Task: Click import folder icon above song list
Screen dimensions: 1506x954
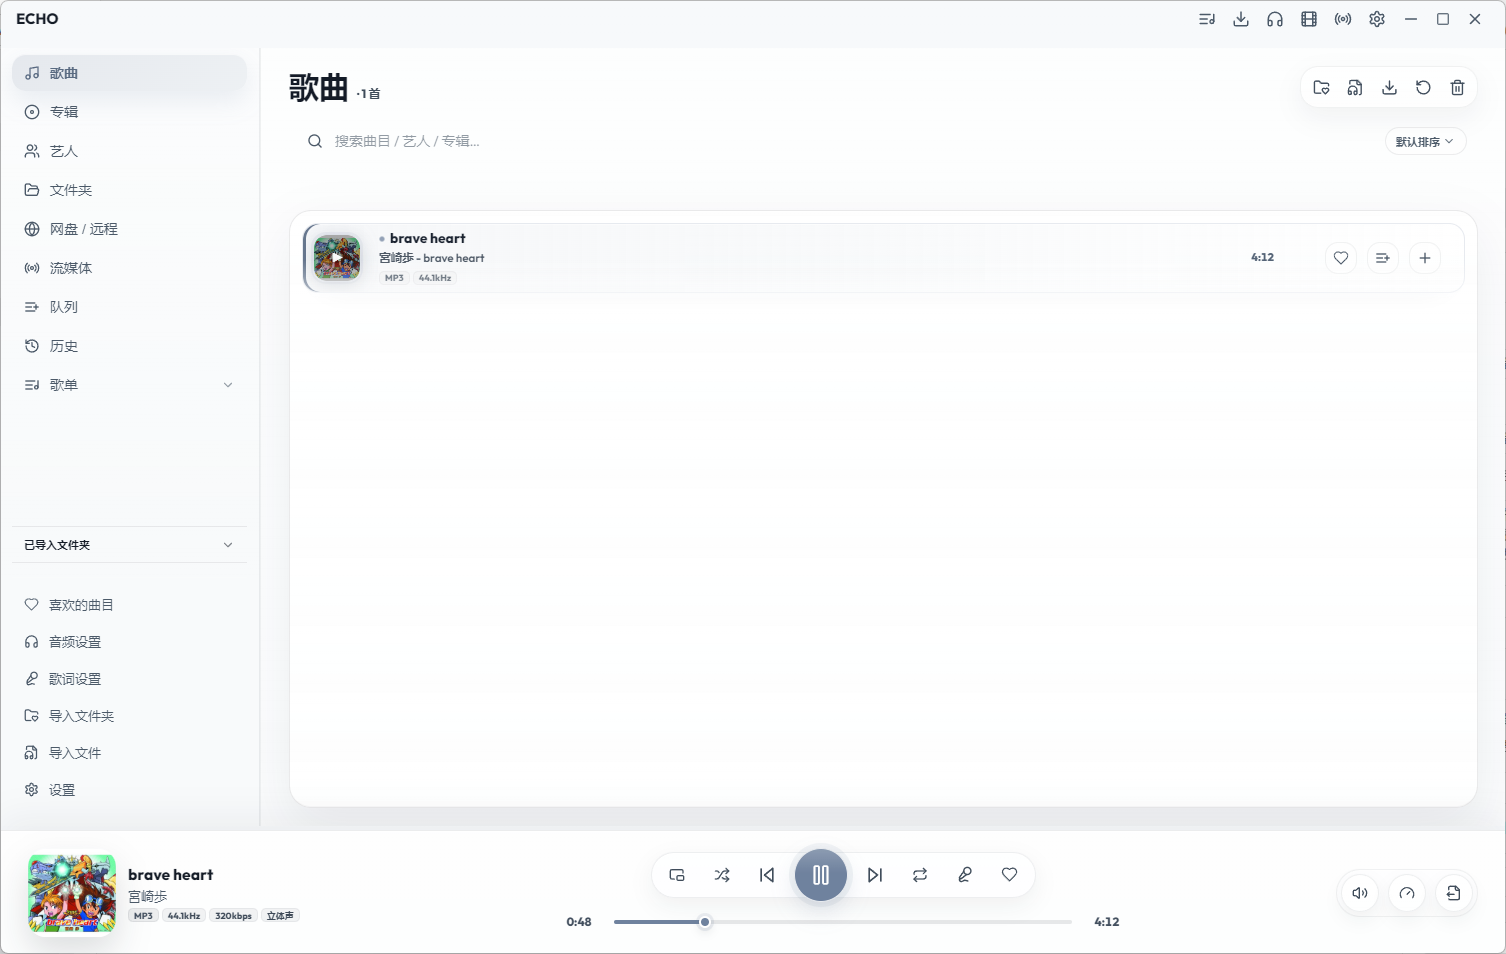Action: [x=1321, y=88]
